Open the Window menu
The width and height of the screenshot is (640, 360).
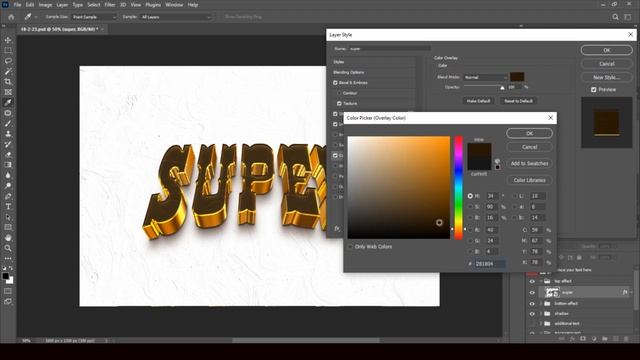coord(174,5)
